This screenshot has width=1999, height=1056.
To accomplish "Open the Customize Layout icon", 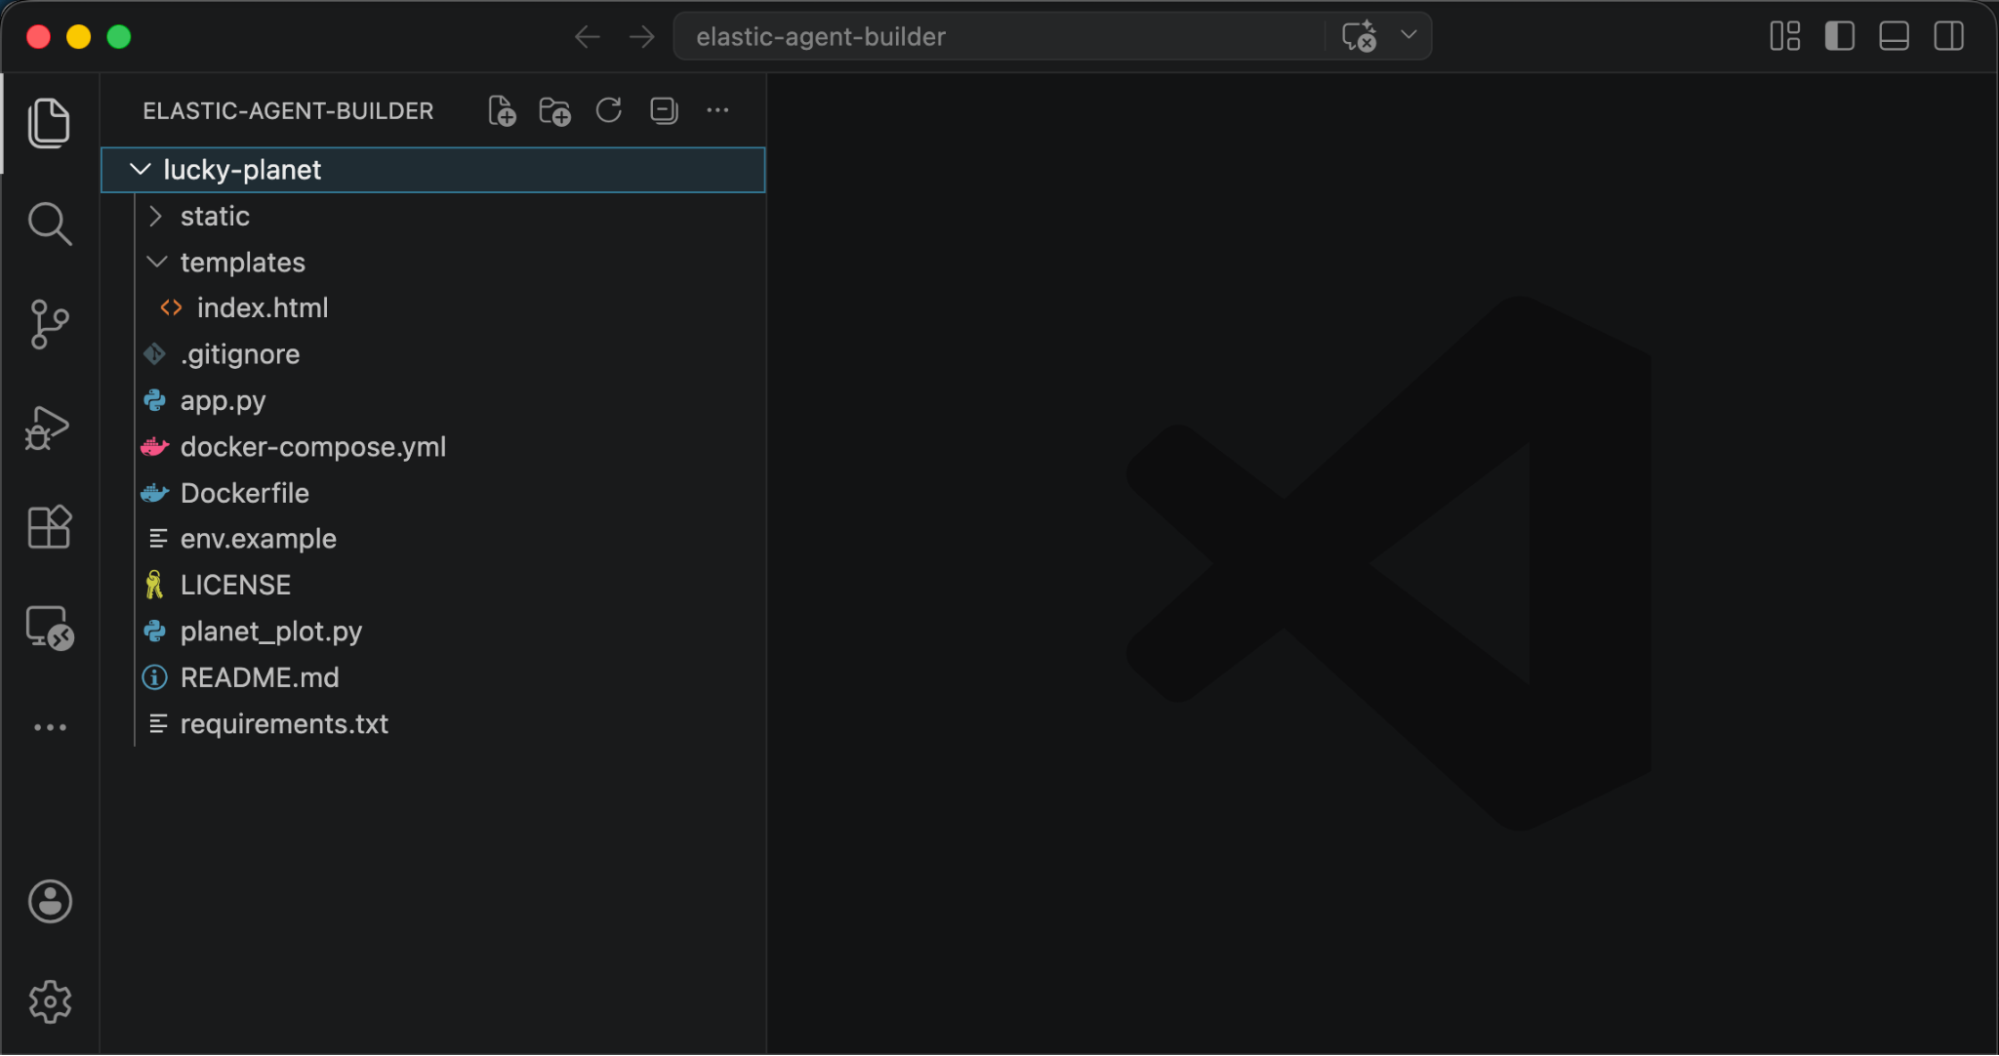I will [1785, 36].
